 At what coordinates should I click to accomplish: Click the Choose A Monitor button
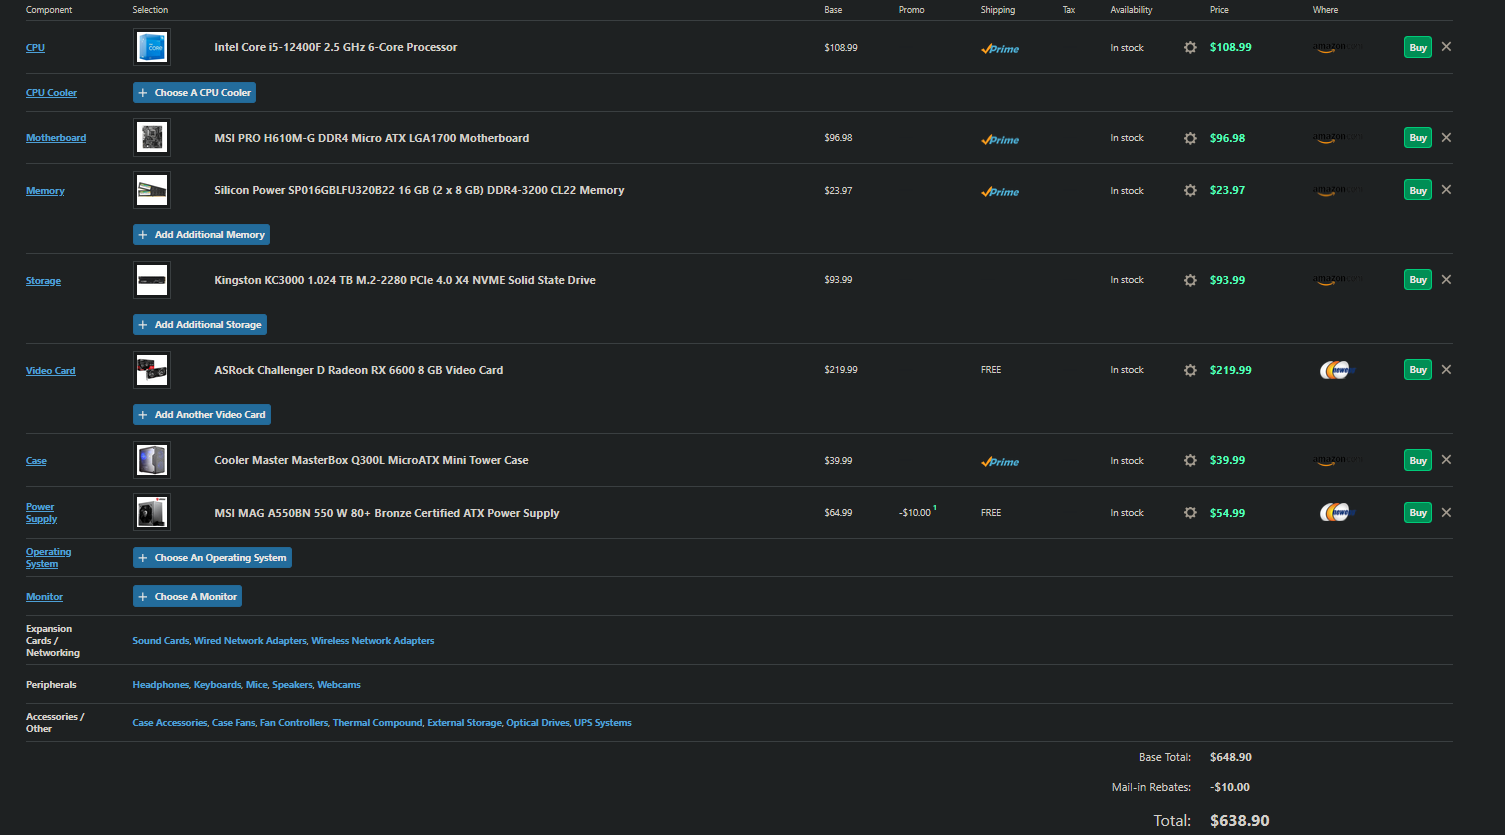[187, 597]
